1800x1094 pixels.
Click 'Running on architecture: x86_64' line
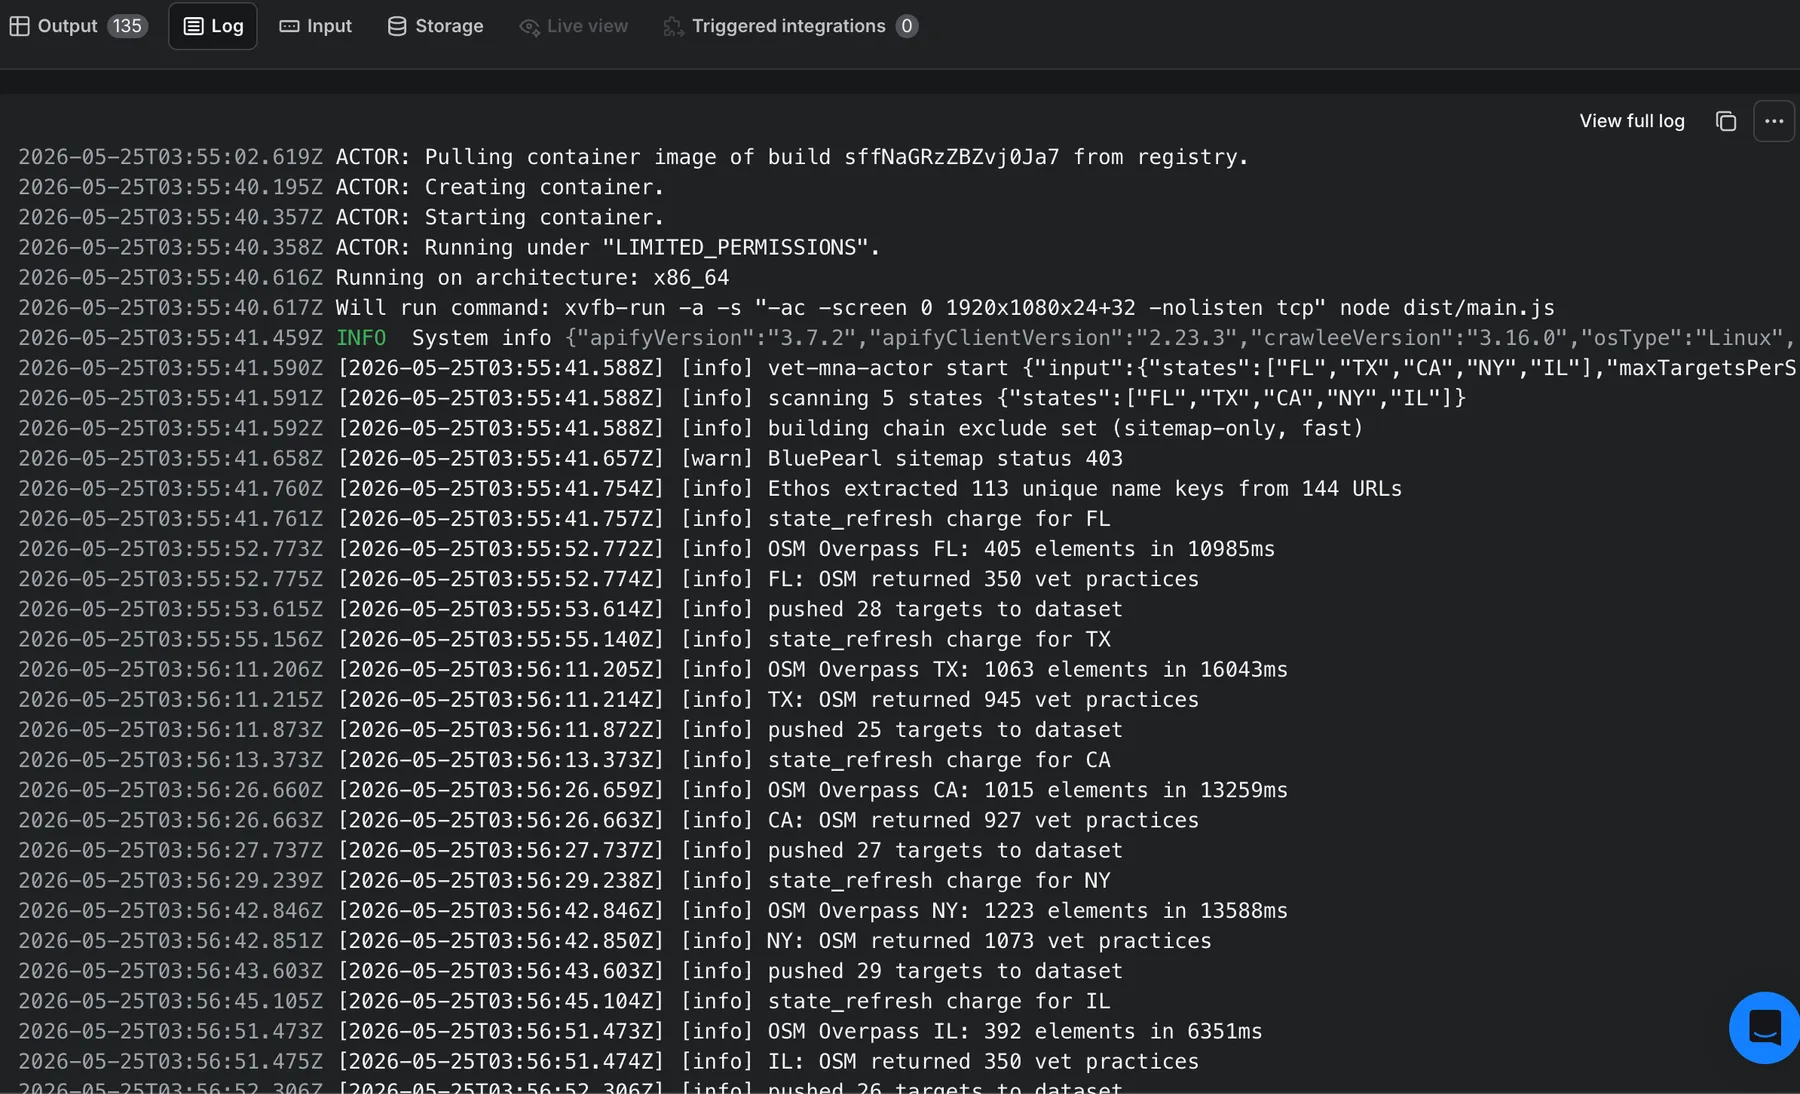tap(374, 277)
